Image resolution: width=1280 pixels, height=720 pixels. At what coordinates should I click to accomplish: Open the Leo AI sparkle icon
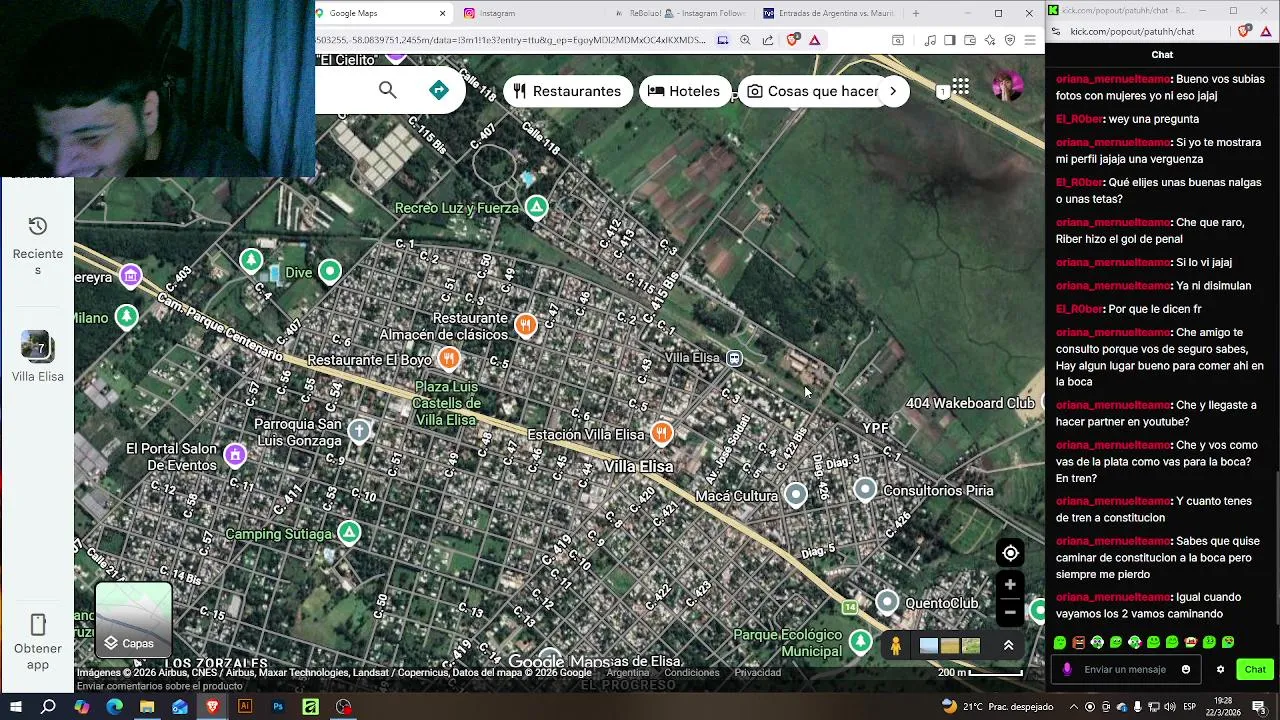coord(989,40)
